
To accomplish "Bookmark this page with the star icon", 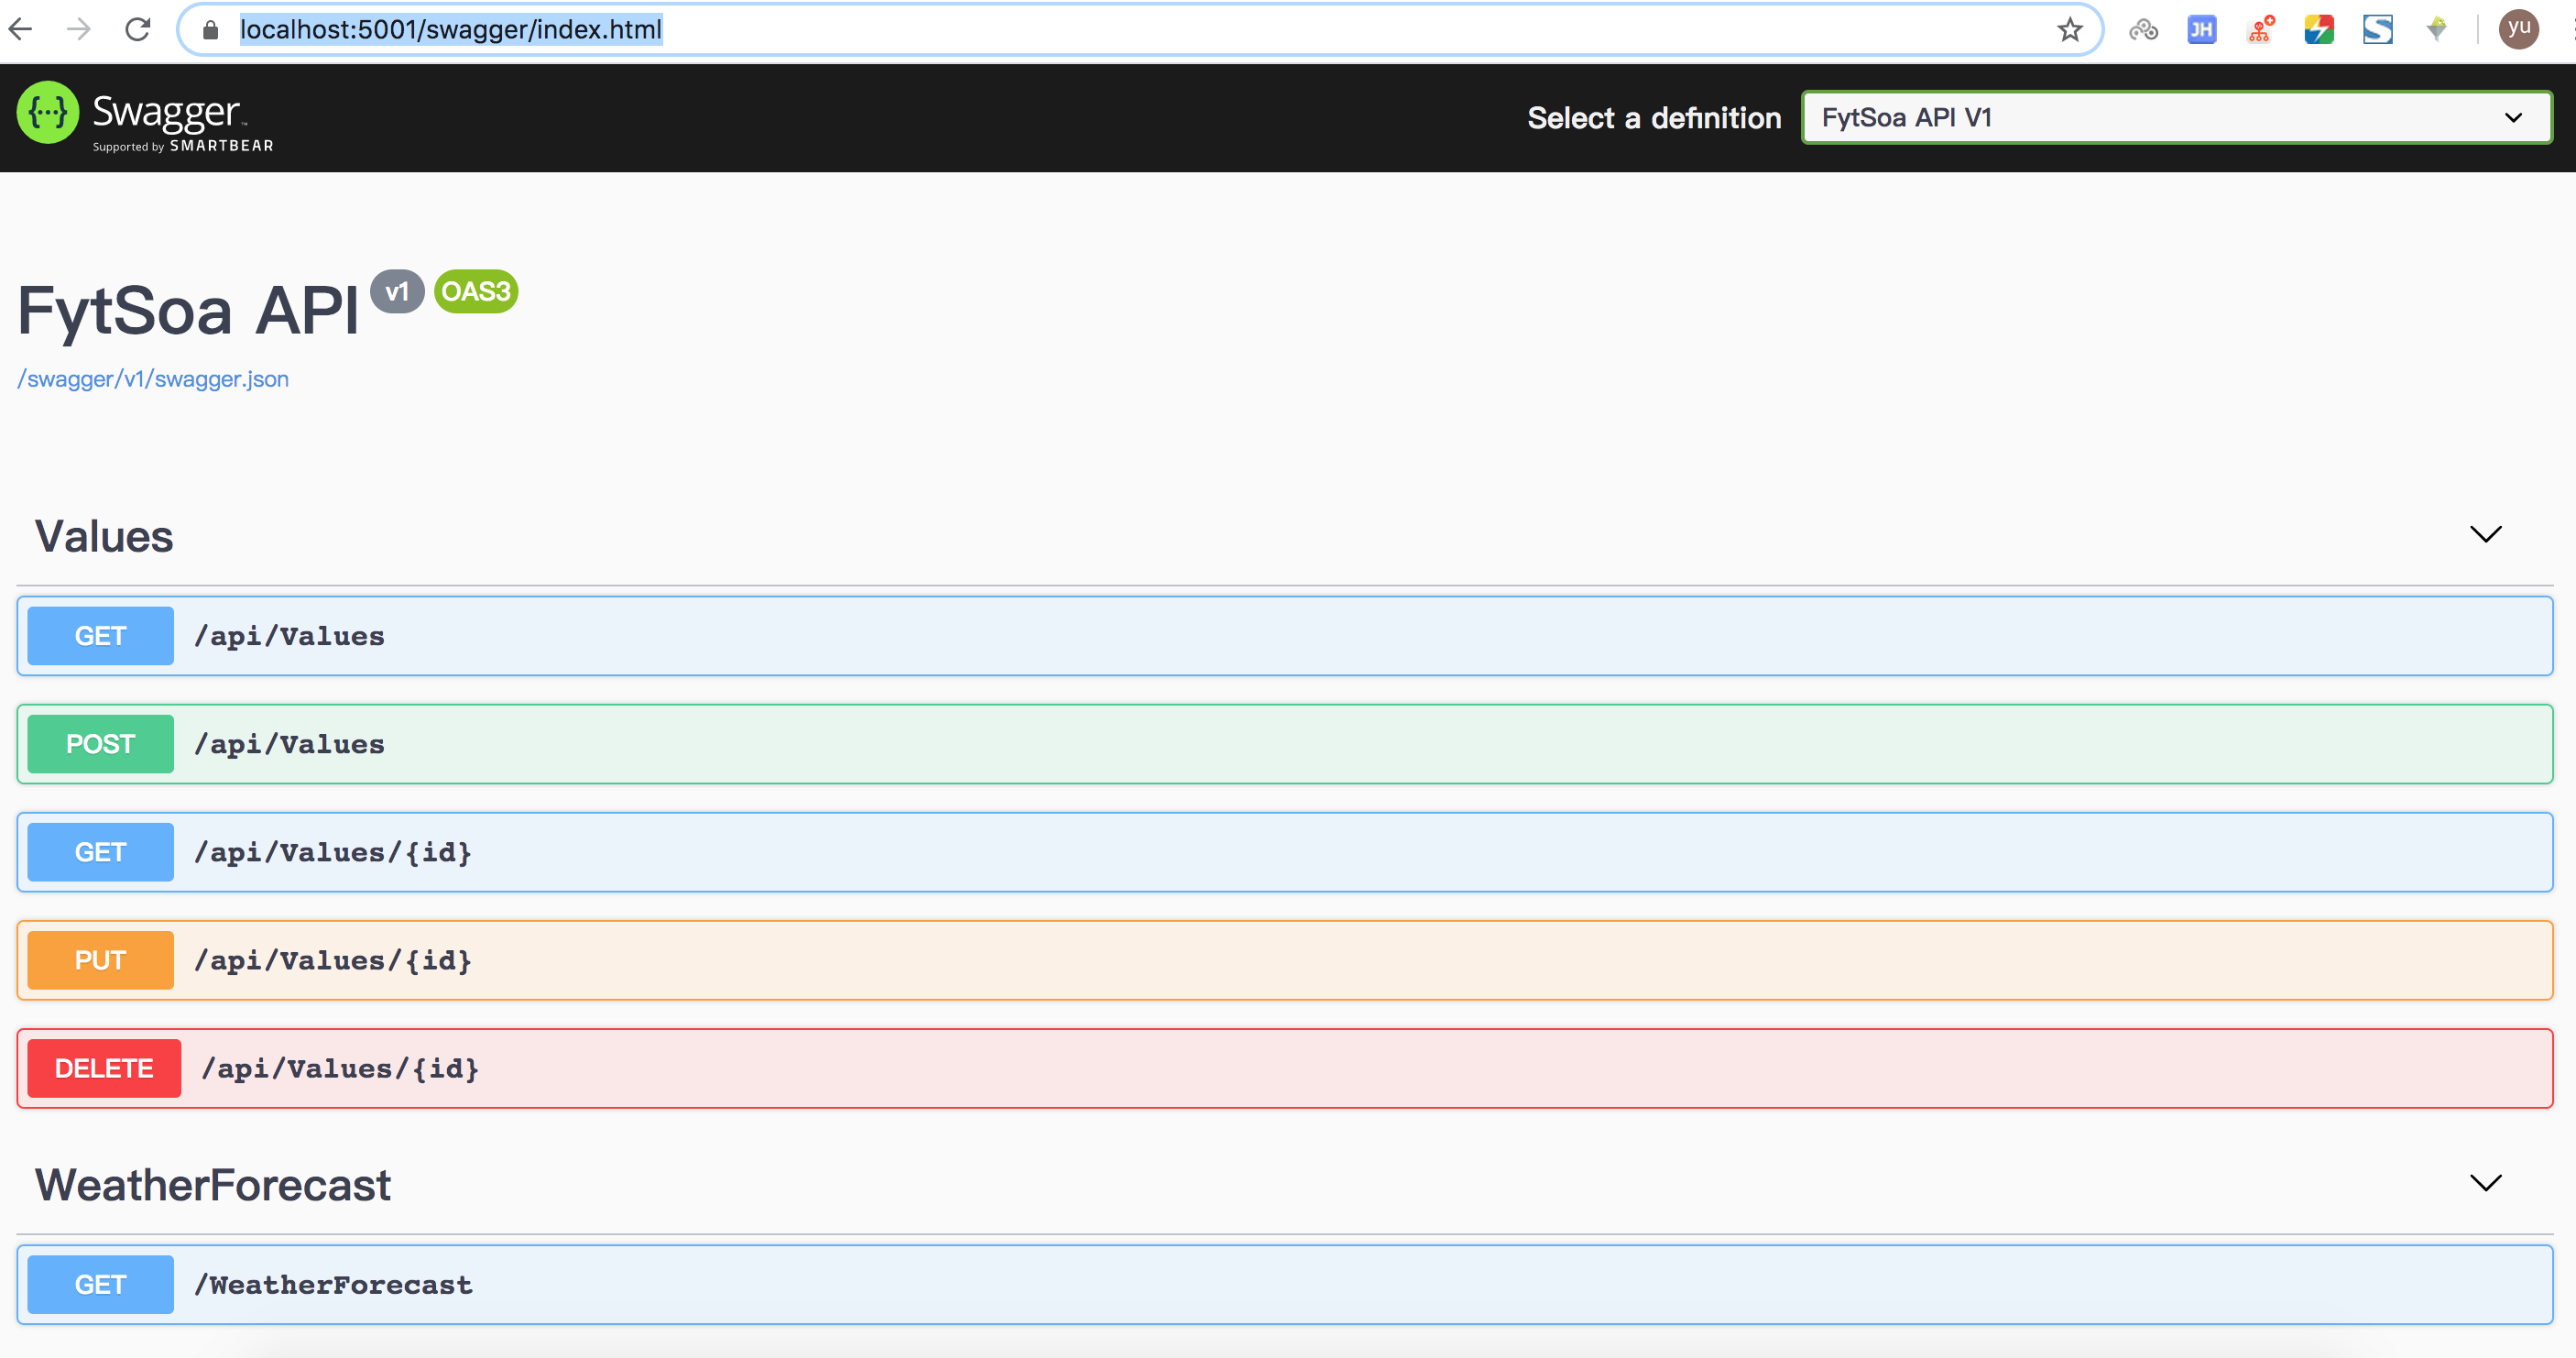I will (x=2069, y=30).
